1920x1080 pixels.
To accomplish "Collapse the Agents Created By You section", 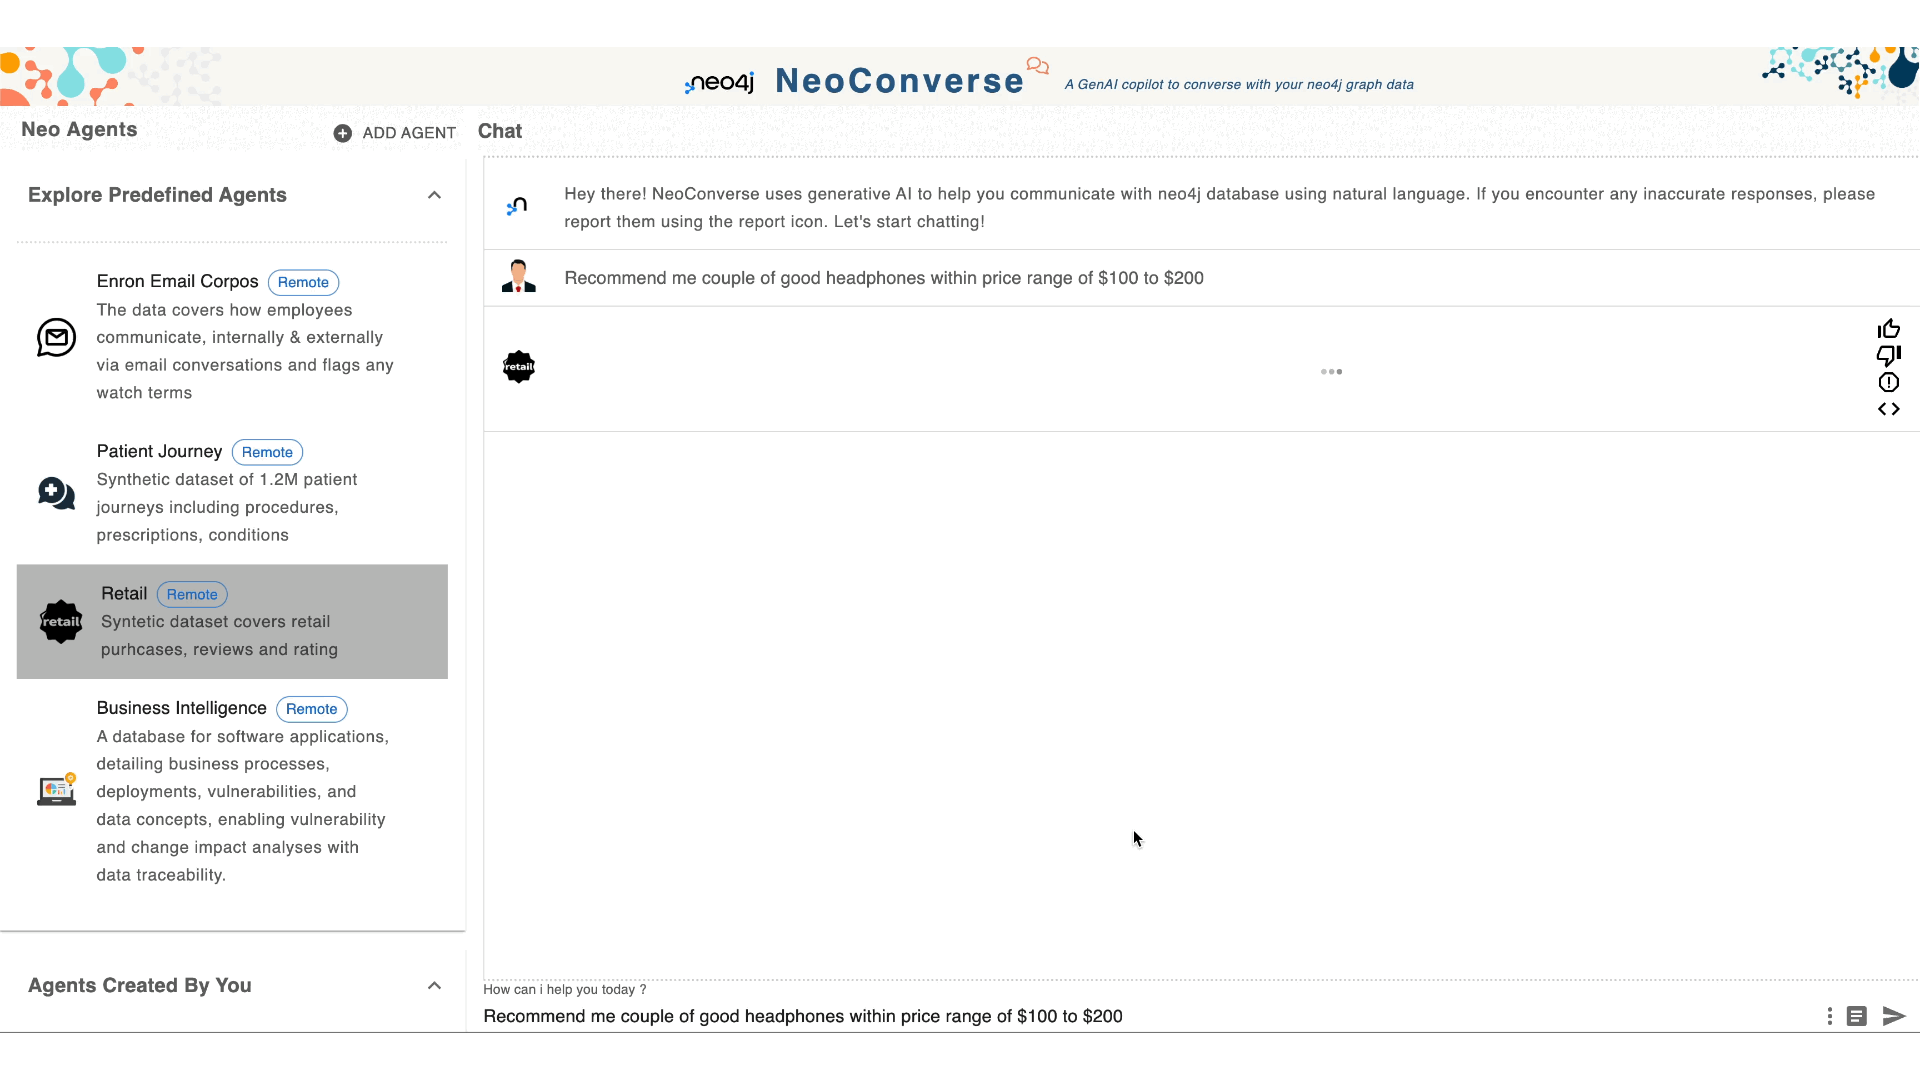I will 434,984.
